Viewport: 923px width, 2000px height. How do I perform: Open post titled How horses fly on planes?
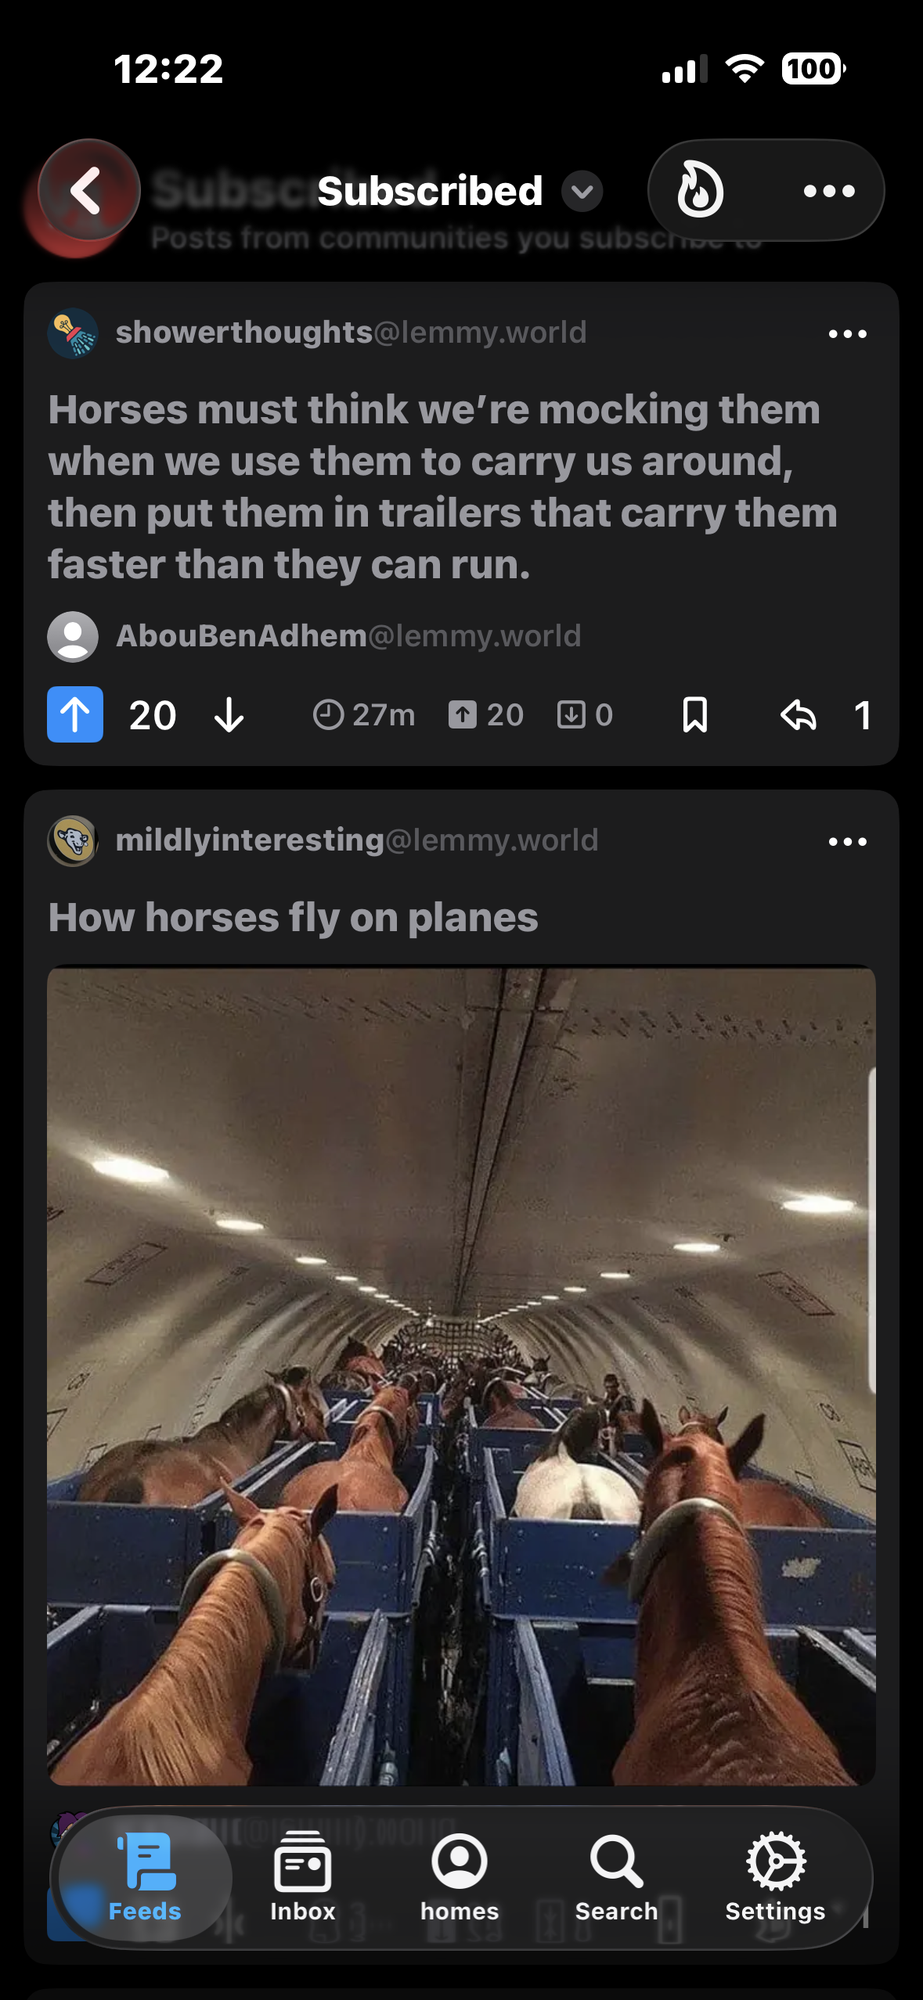pos(293,917)
